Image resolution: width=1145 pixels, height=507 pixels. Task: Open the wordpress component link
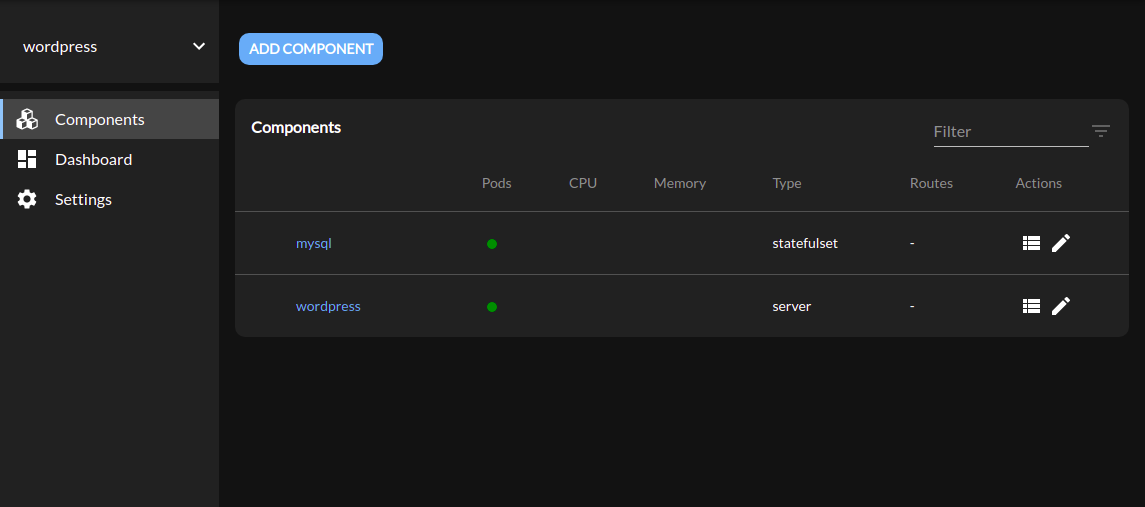pos(328,306)
